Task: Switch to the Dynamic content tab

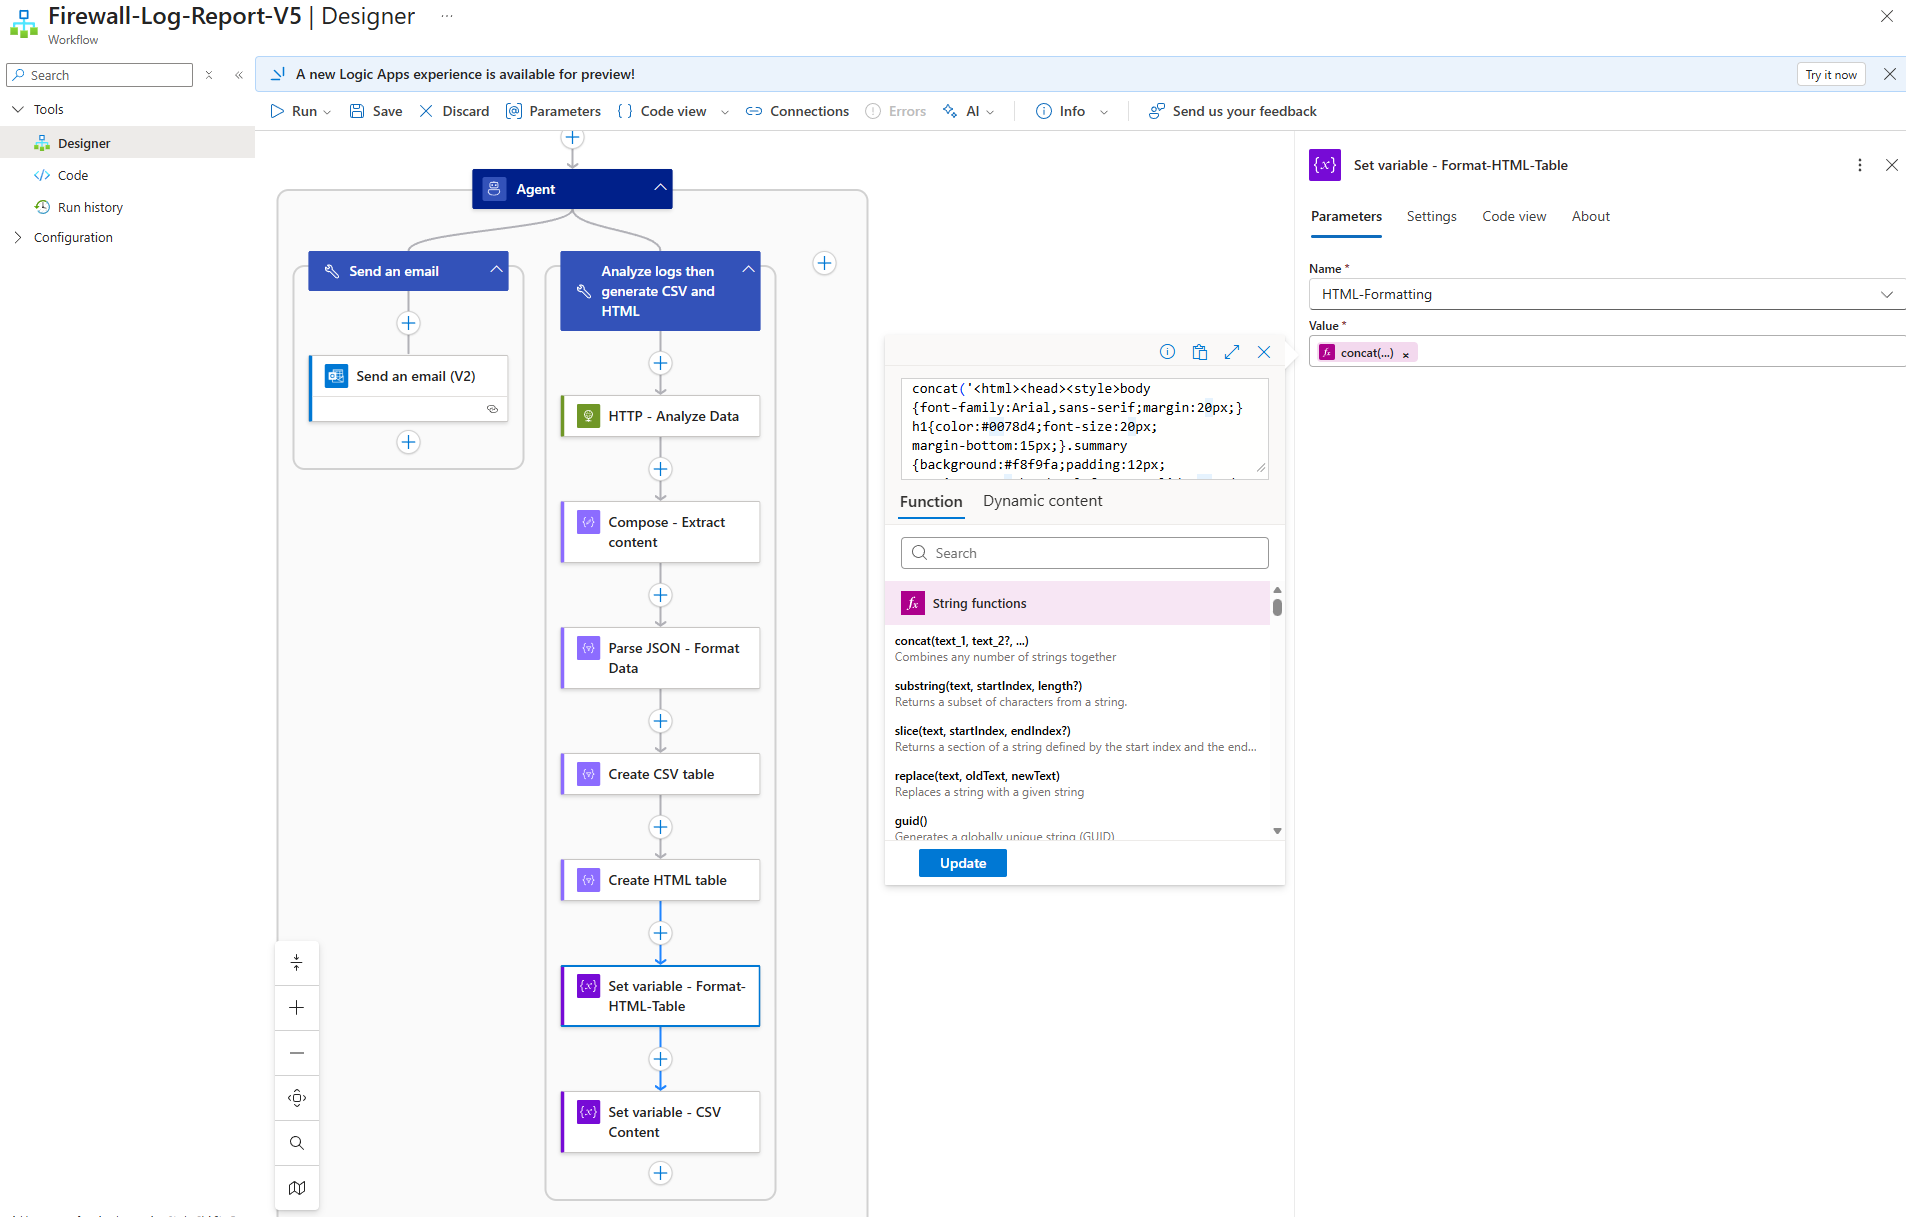Action: point(1042,501)
